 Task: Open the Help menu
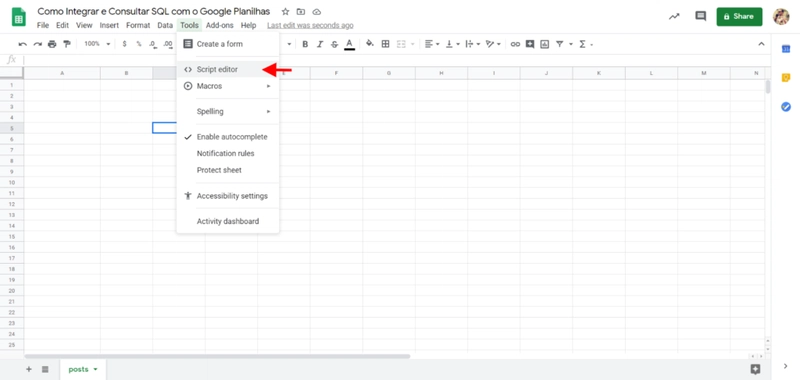pyautogui.click(x=248, y=25)
